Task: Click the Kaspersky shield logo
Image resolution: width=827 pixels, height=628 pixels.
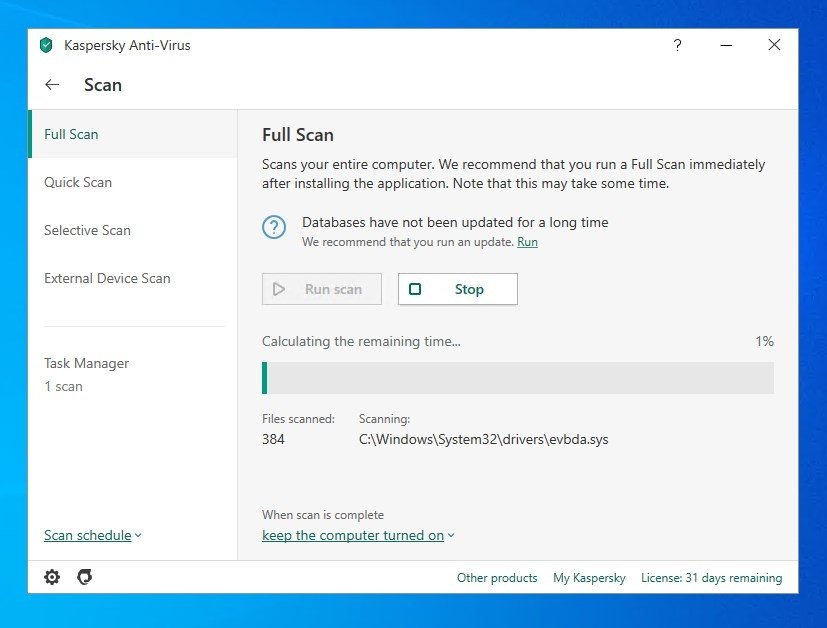Action: [x=46, y=45]
